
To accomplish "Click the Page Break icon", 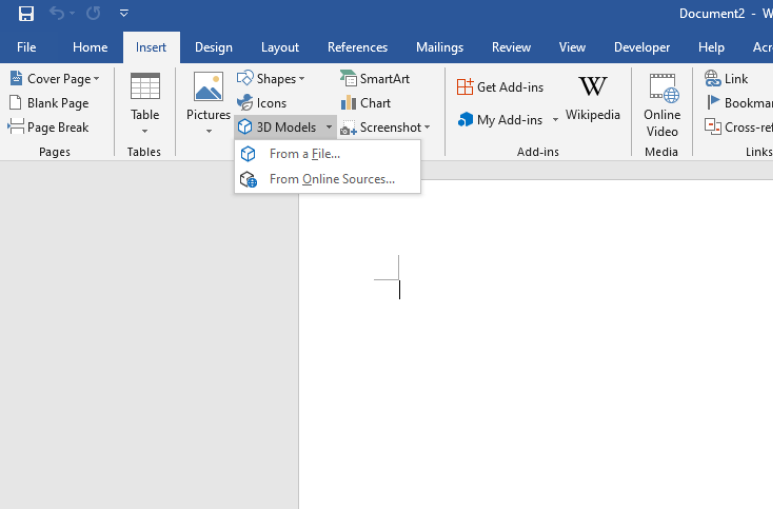I will click(x=16, y=127).
